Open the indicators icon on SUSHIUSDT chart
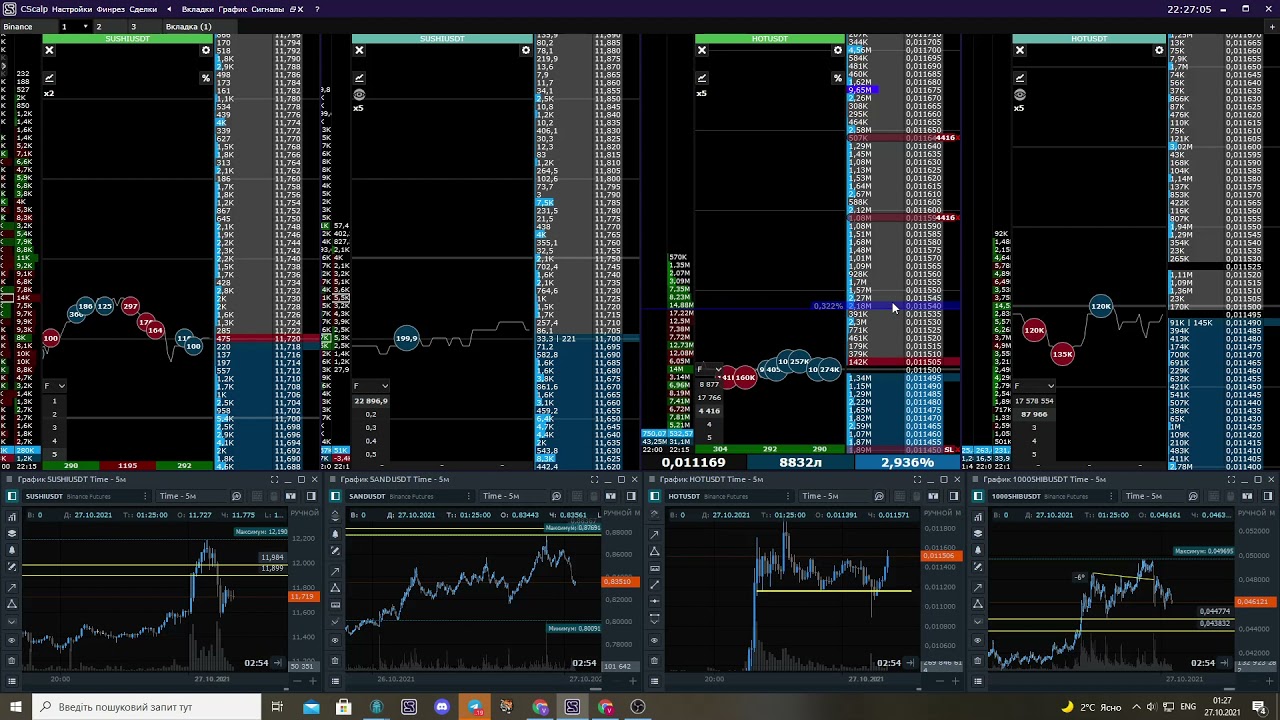 [12, 516]
